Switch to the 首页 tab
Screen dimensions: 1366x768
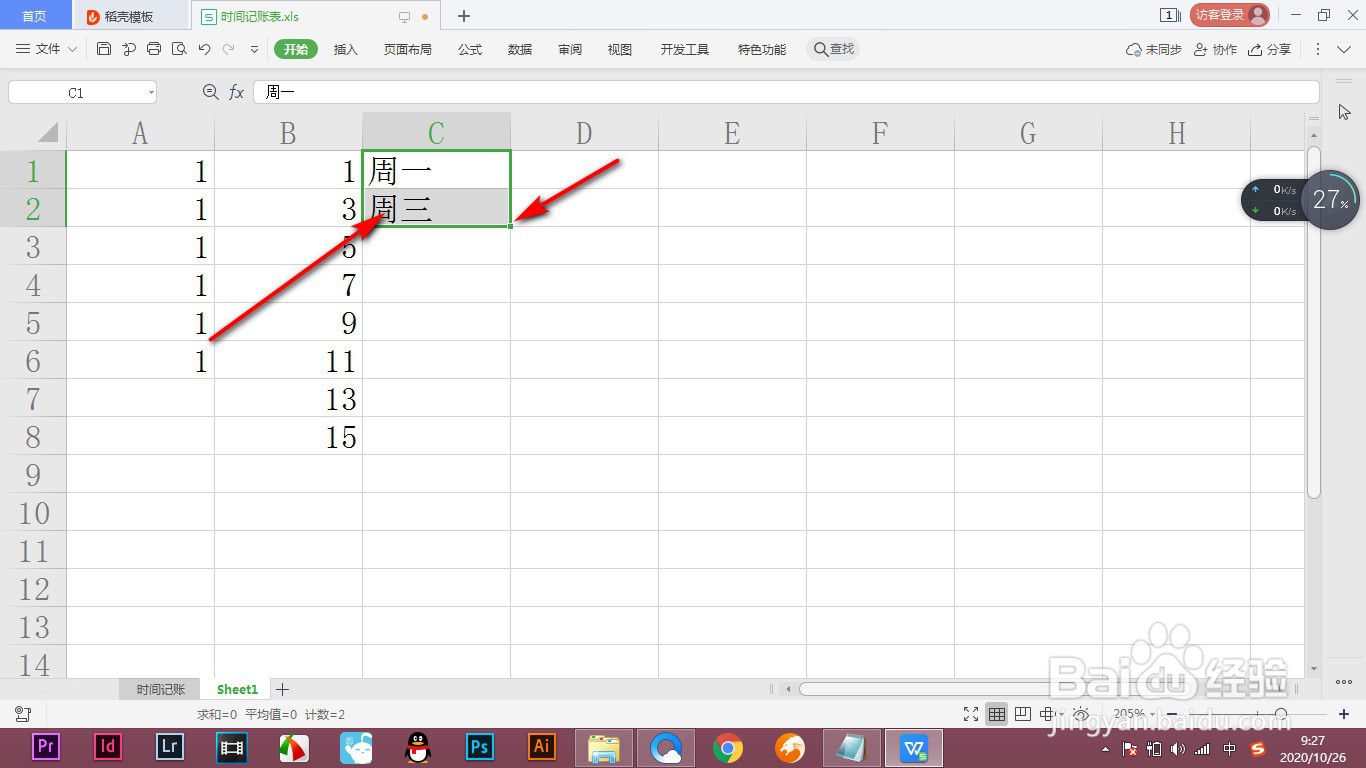click(34, 16)
